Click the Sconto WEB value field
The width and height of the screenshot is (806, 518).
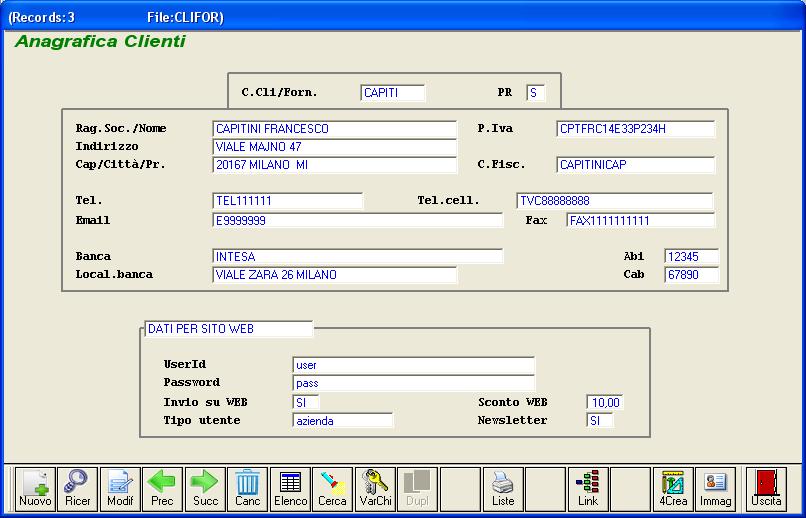pyautogui.click(x=605, y=403)
